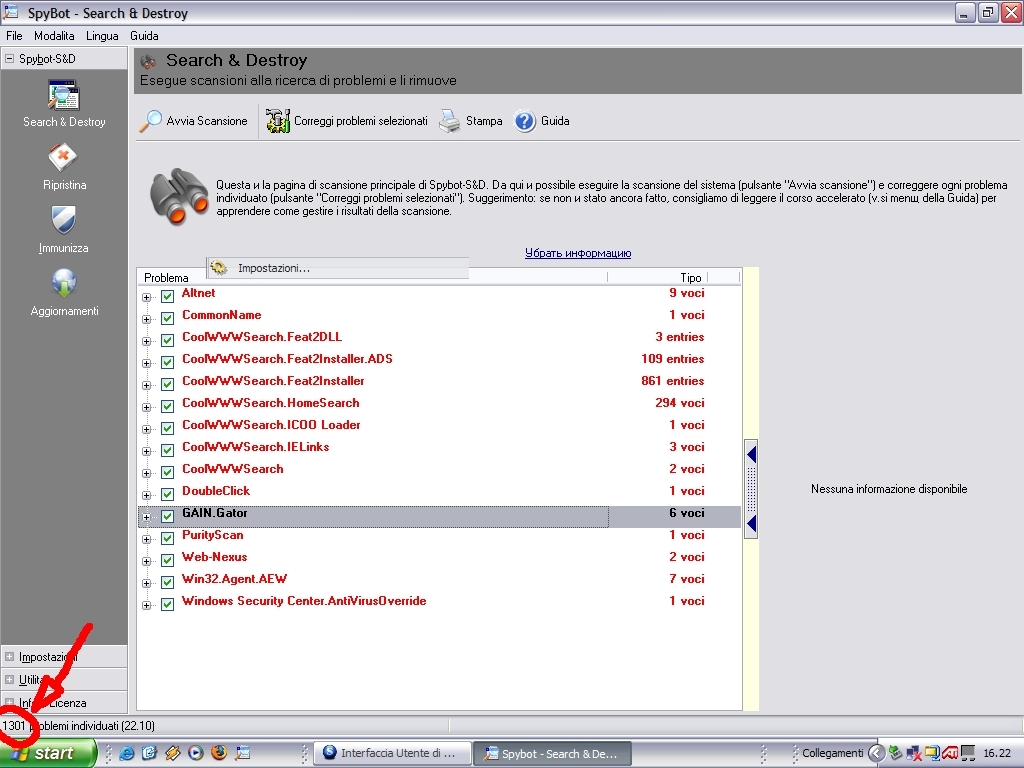The height and width of the screenshot is (768, 1024).
Task: Click Correggi problemi selezionati
Action: (347, 121)
